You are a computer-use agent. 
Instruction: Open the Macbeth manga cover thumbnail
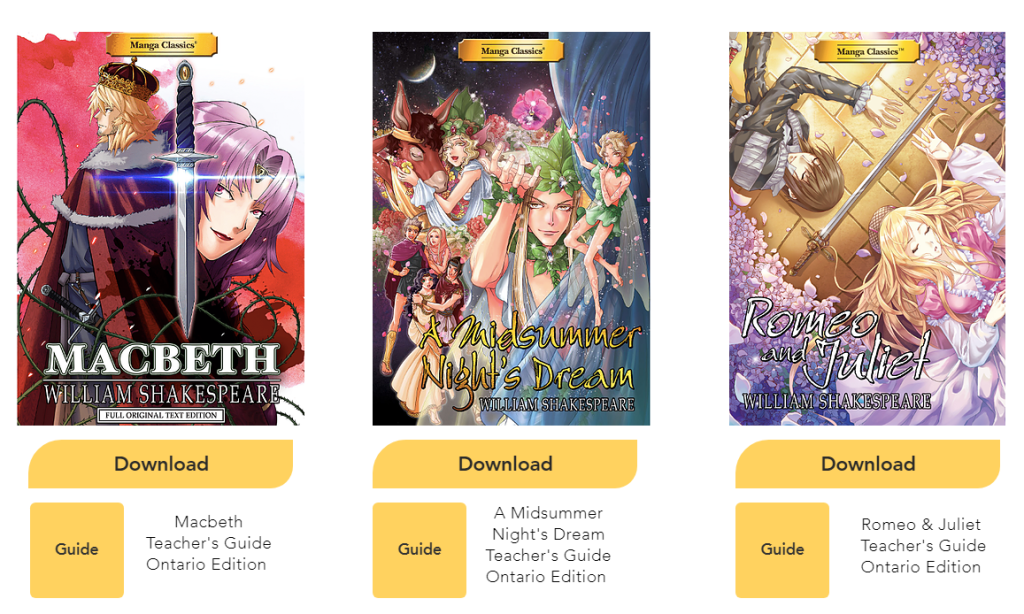[x=161, y=229]
